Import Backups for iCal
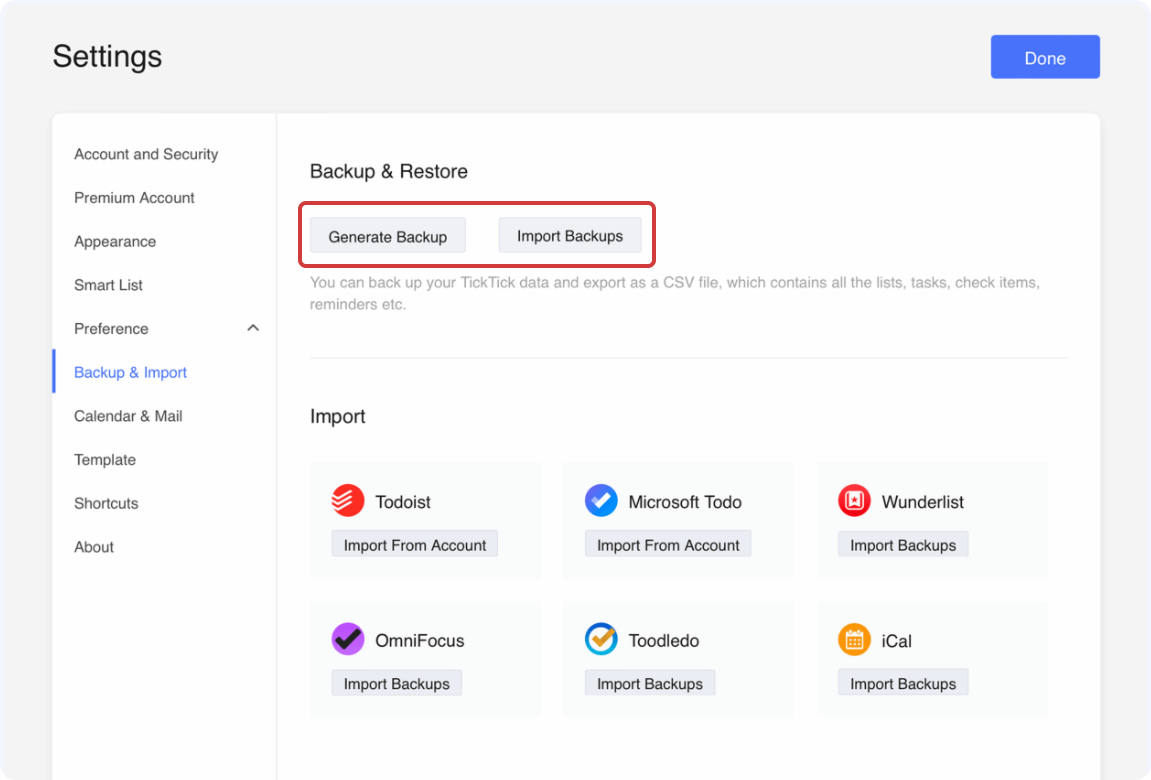1151x780 pixels. pos(902,682)
